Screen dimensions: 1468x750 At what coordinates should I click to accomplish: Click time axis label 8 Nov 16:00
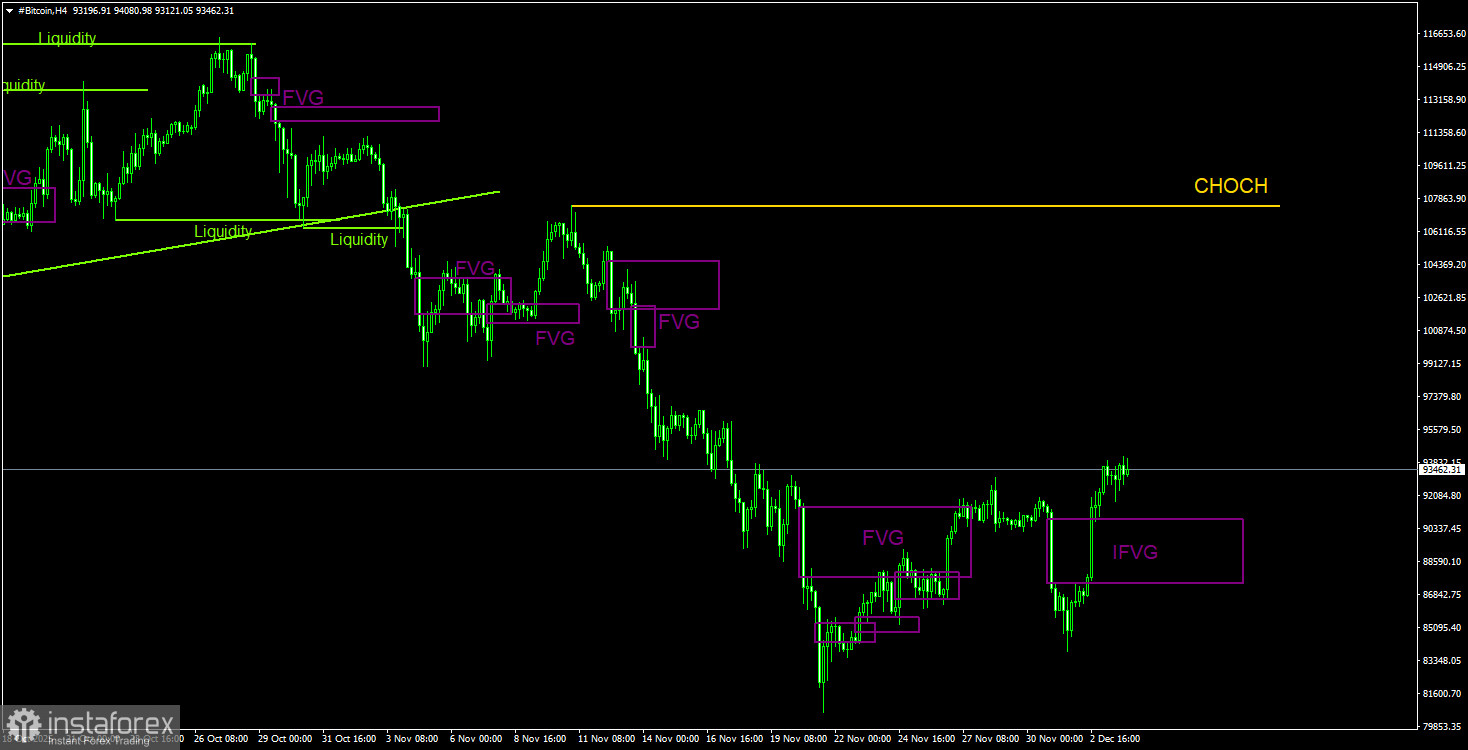541,739
